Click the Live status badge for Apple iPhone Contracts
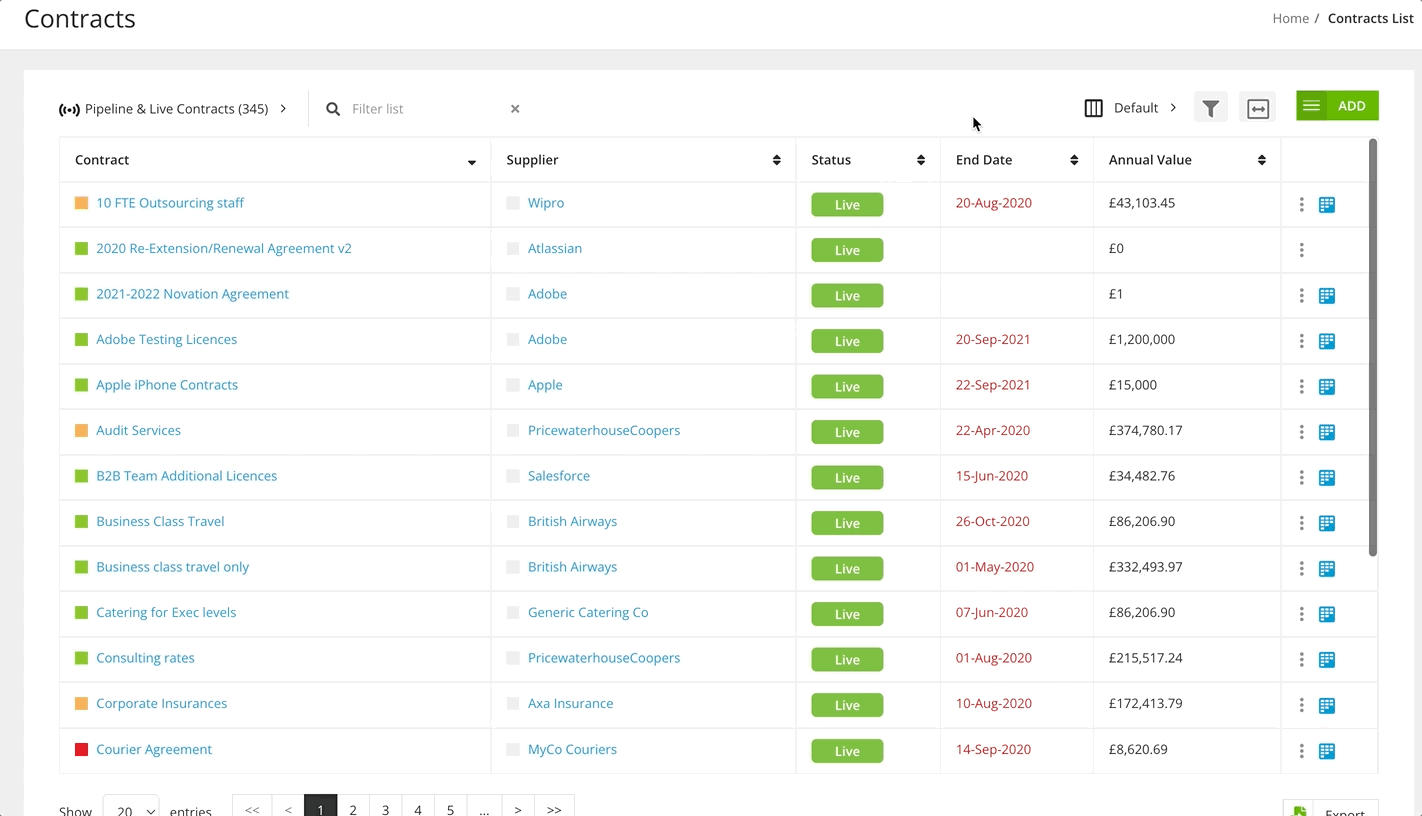 (847, 387)
